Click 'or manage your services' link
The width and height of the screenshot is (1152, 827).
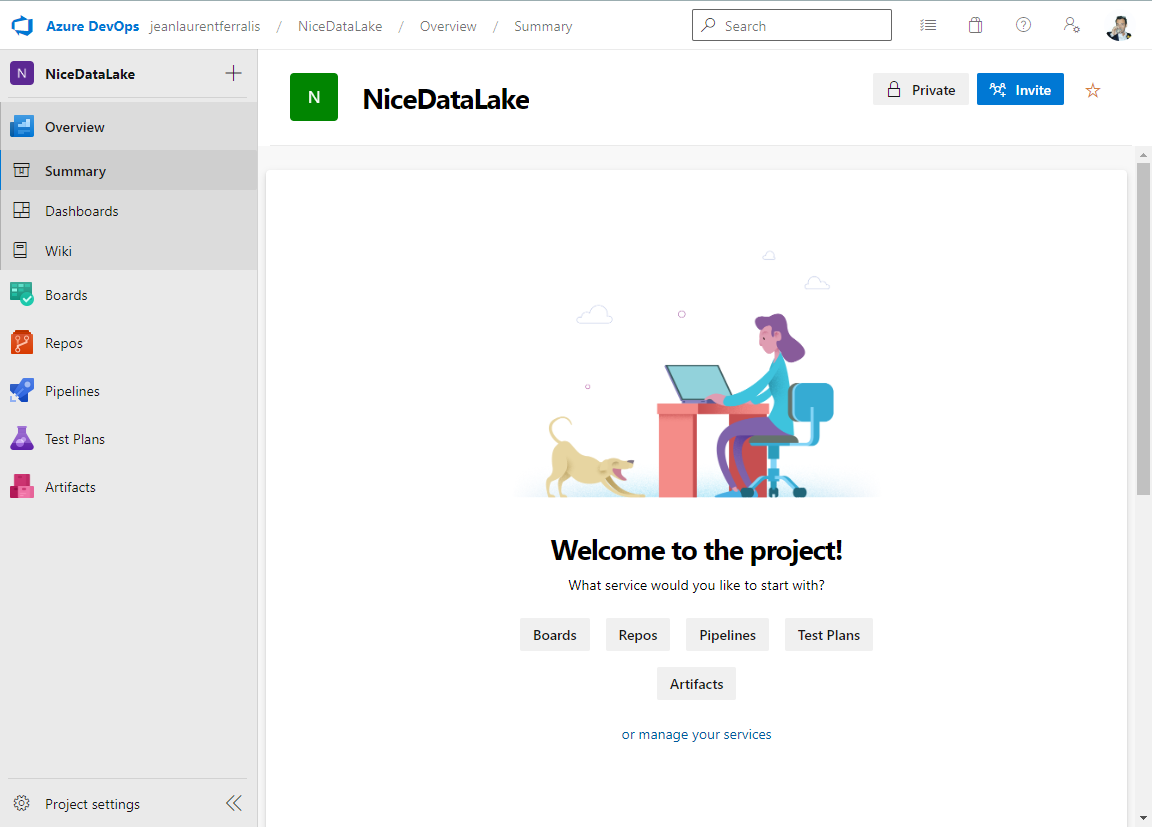point(696,734)
